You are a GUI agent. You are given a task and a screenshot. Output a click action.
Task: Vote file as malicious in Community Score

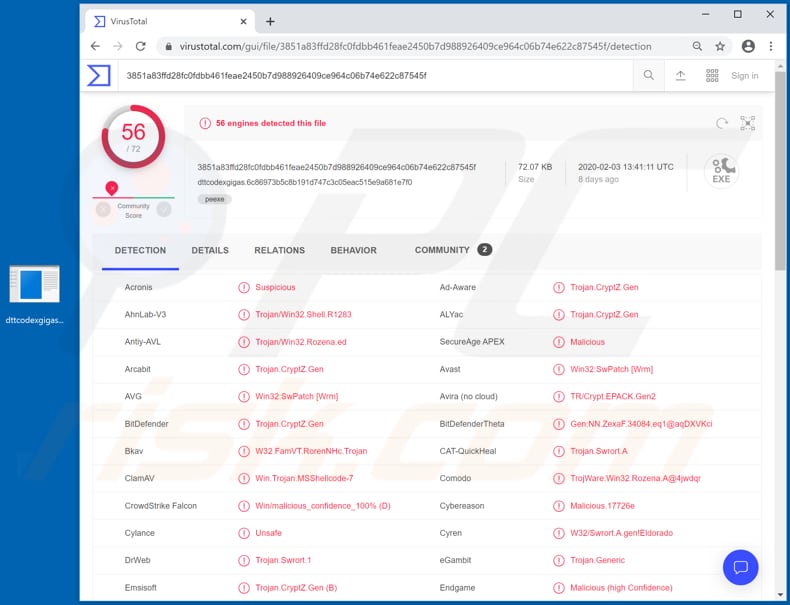pyautogui.click(x=103, y=210)
